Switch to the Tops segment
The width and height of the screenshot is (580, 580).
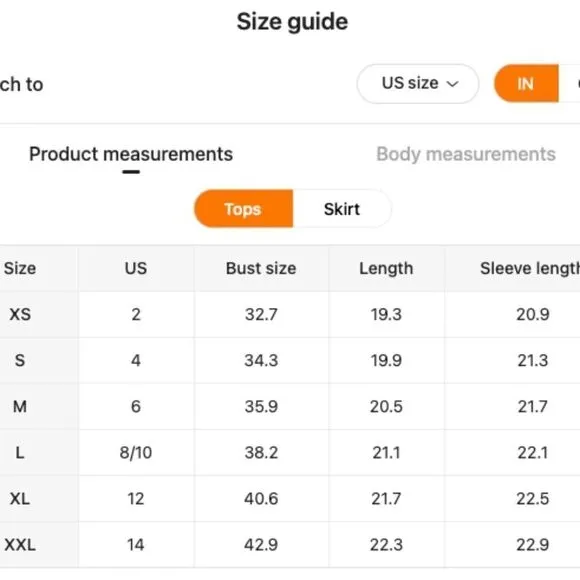click(243, 209)
